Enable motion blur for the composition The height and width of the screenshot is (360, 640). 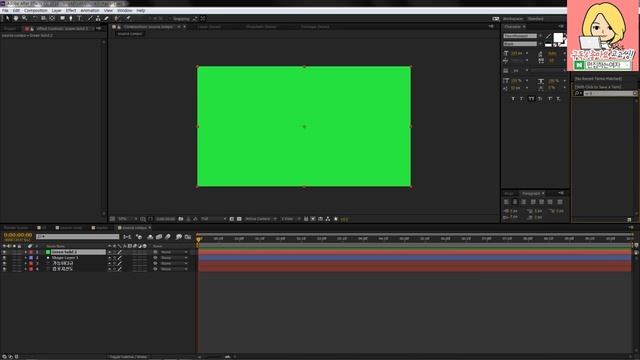point(168,237)
